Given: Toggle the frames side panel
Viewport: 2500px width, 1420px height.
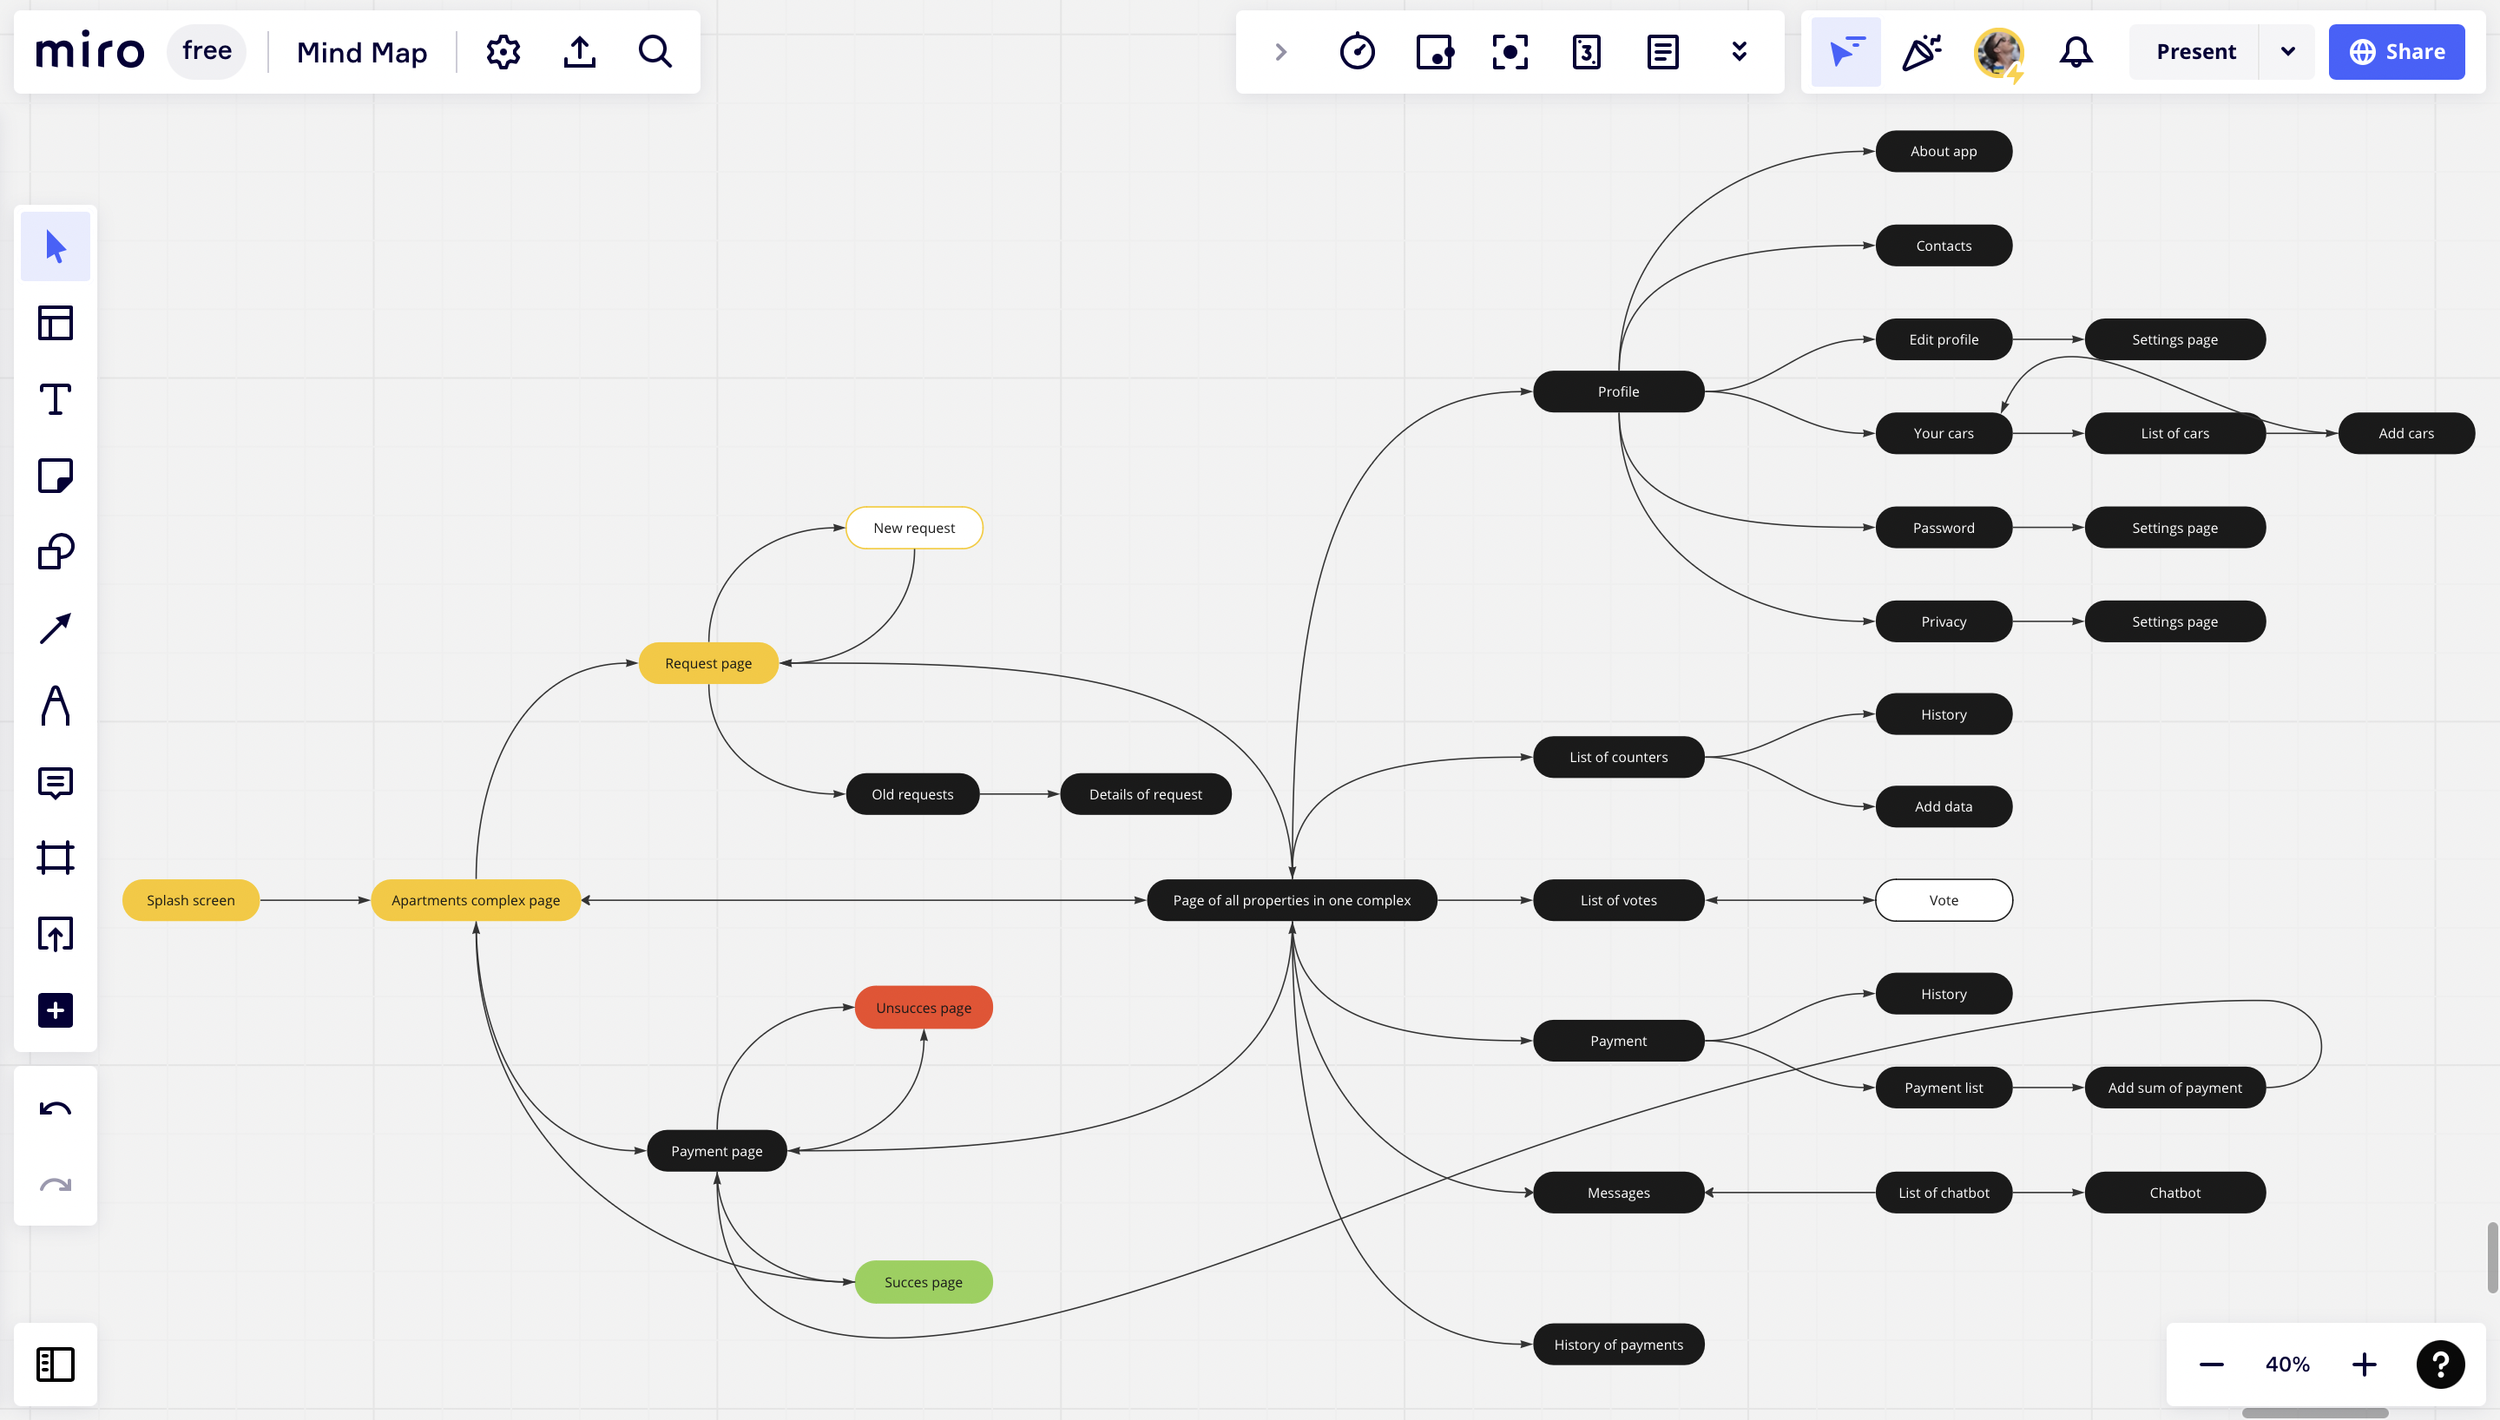Looking at the screenshot, I should click(x=55, y=1364).
